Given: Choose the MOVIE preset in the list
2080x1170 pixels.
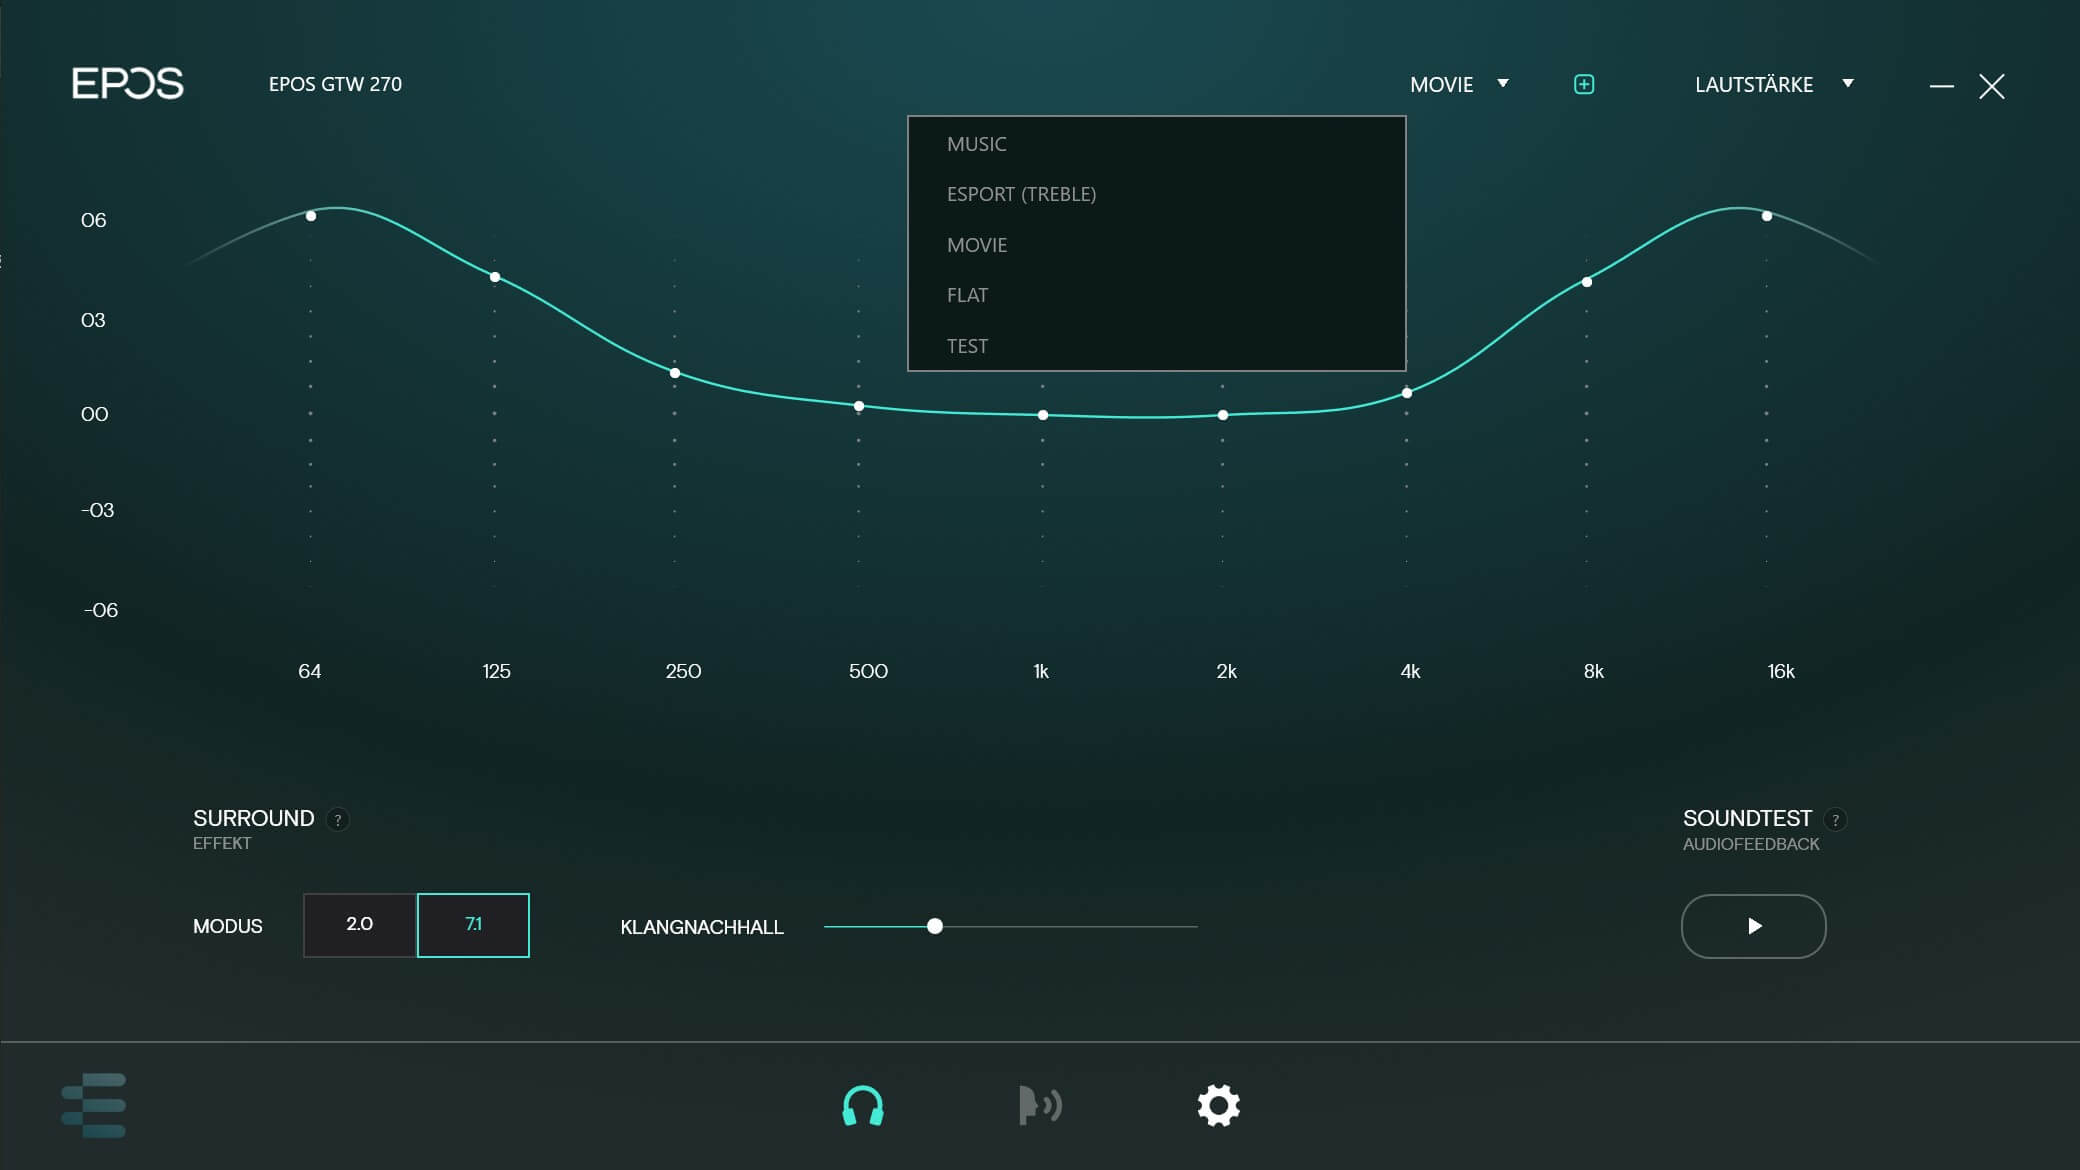Looking at the screenshot, I should pyautogui.click(x=1156, y=245).
